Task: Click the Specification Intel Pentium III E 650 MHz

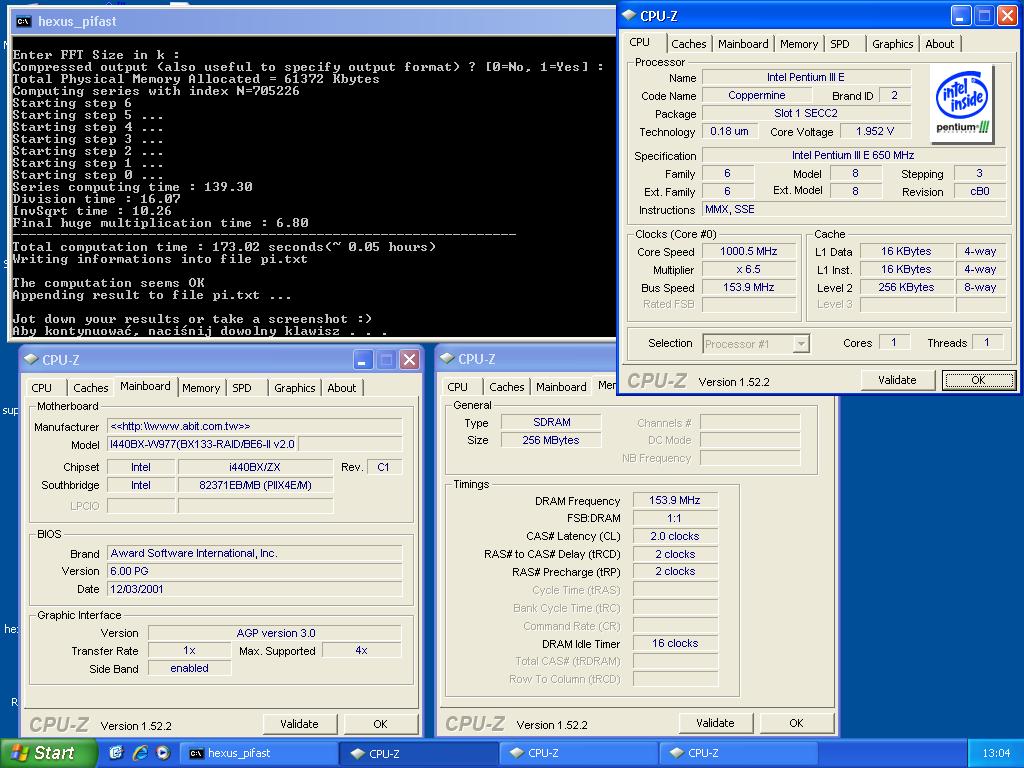Action: tap(853, 155)
